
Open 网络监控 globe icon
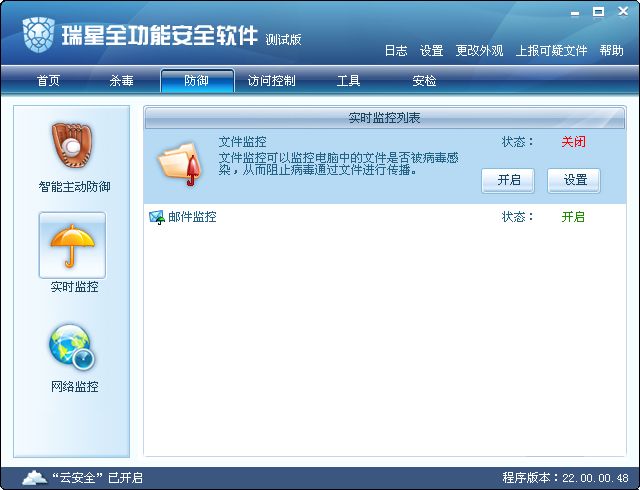pyautogui.click(x=72, y=347)
